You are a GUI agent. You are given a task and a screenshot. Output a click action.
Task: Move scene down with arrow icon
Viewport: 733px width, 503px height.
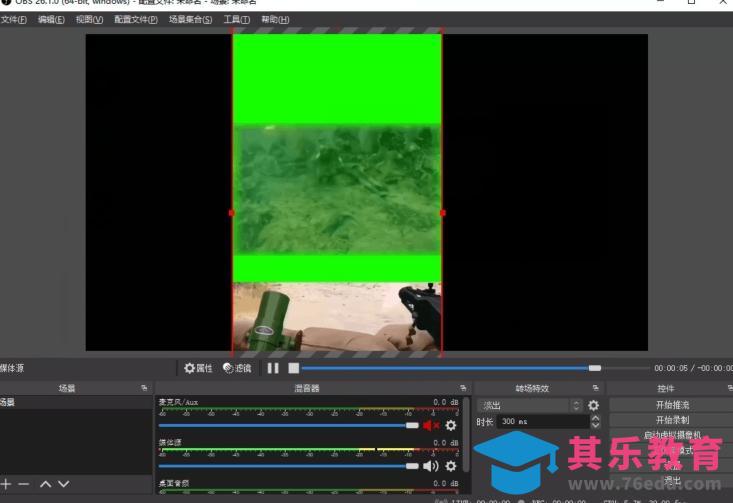point(63,484)
